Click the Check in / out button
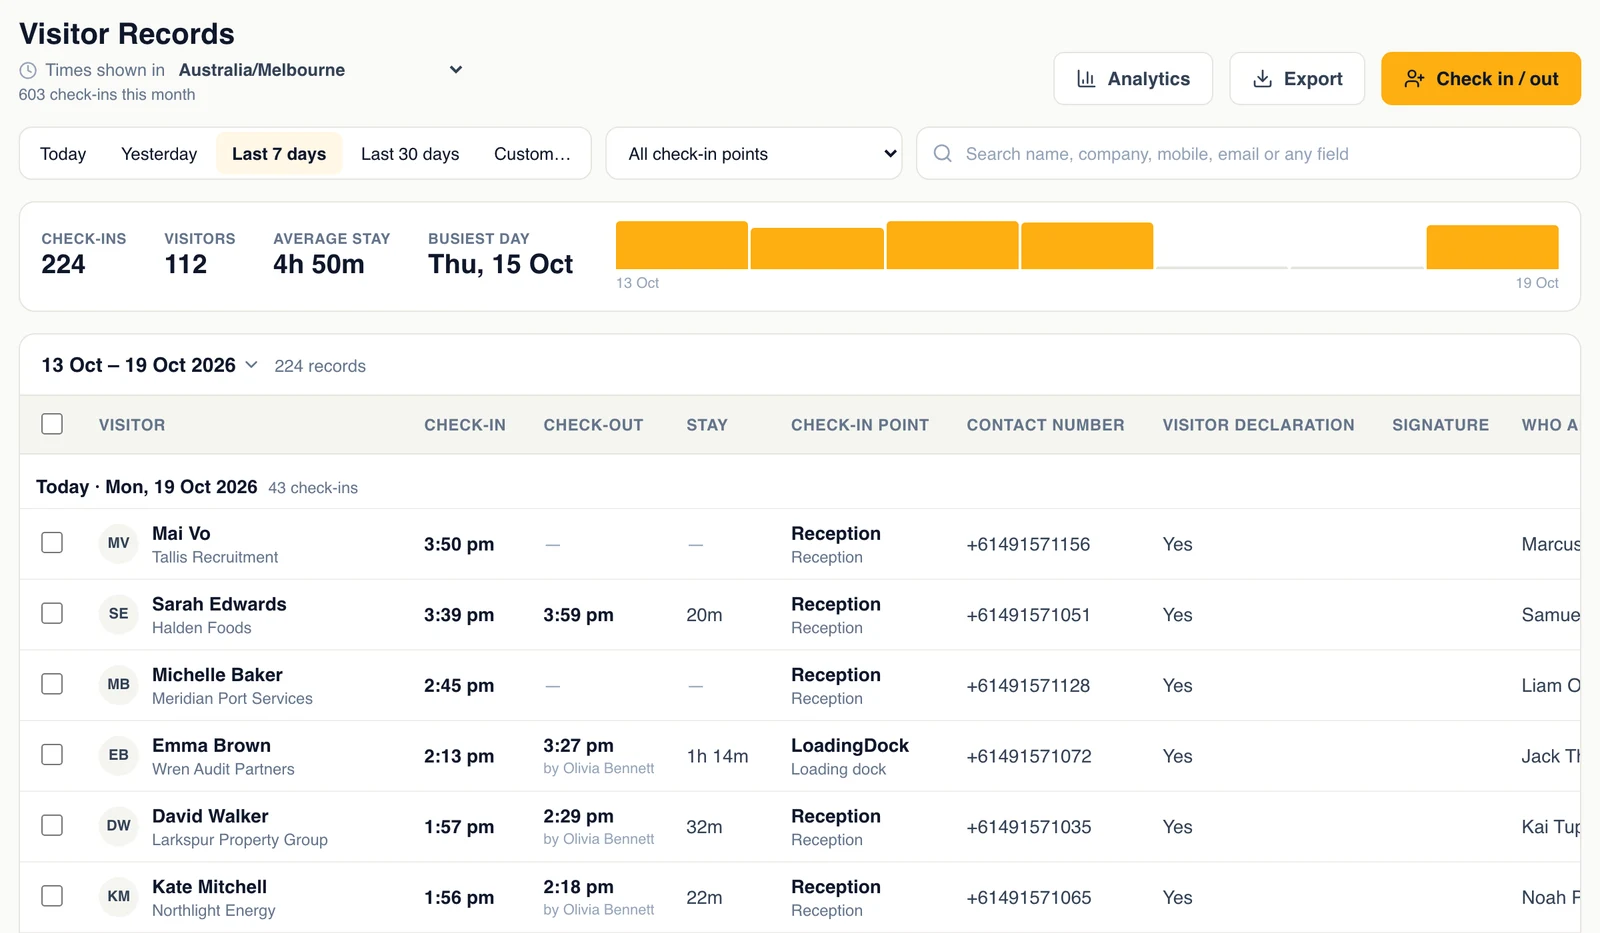1600x933 pixels. 1481,79
